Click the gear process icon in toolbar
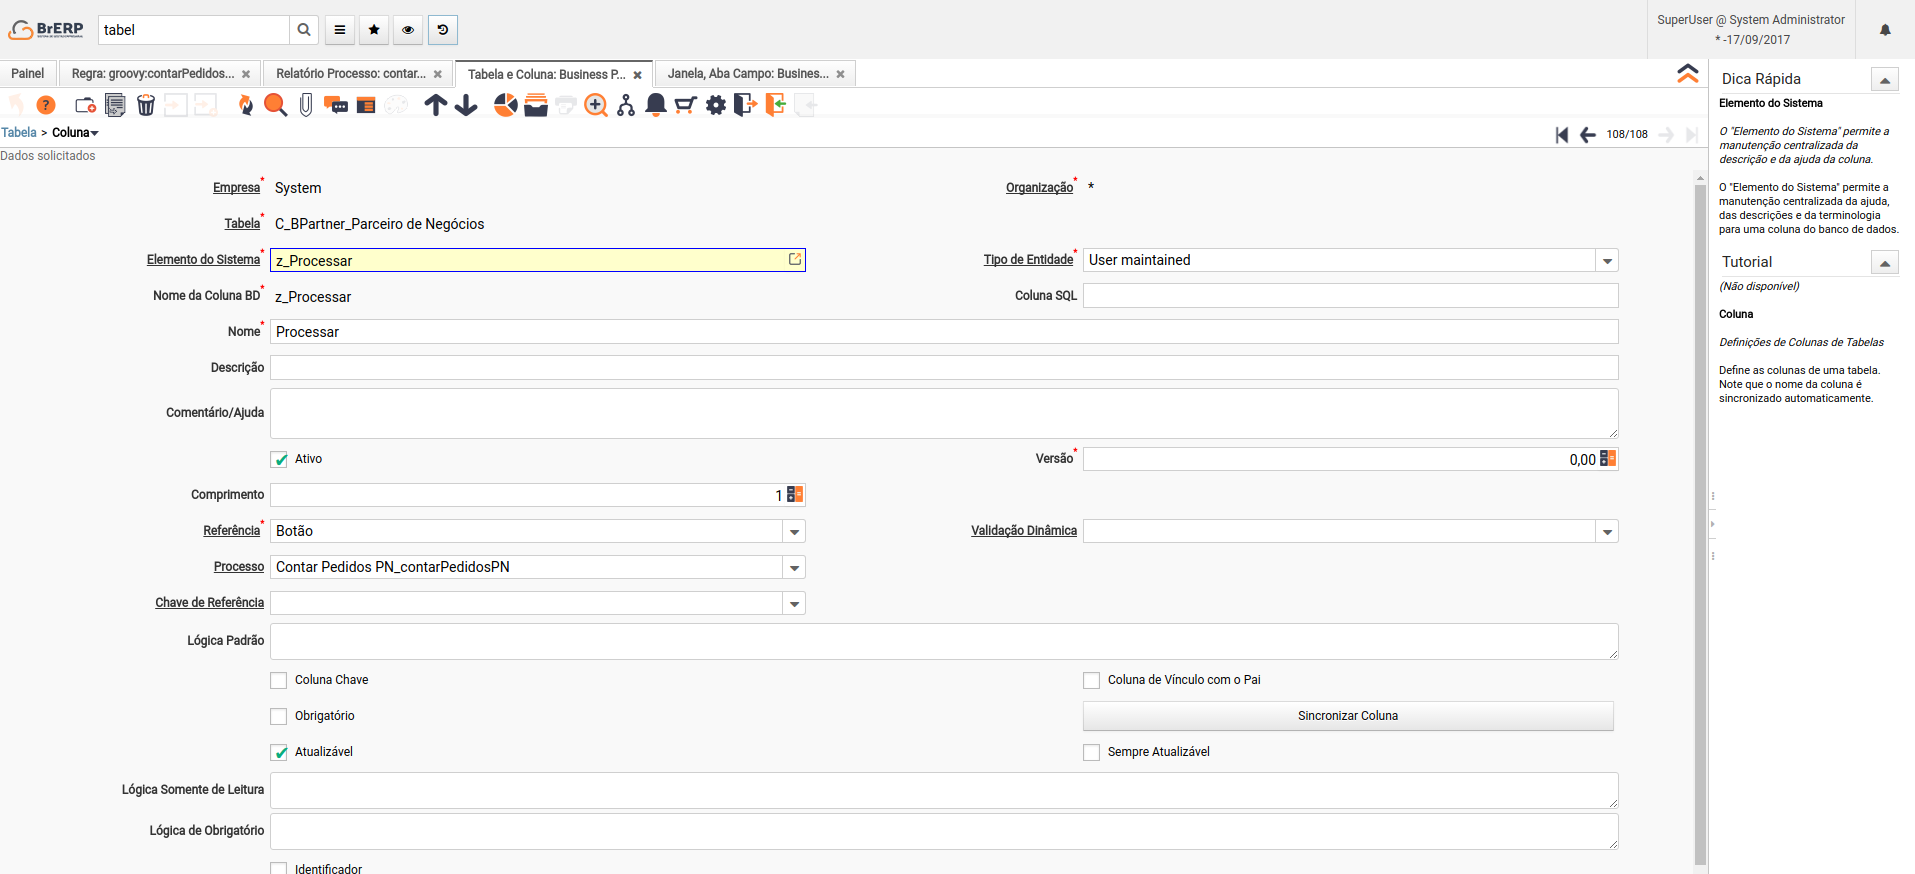The image size is (1915, 874). (x=716, y=105)
